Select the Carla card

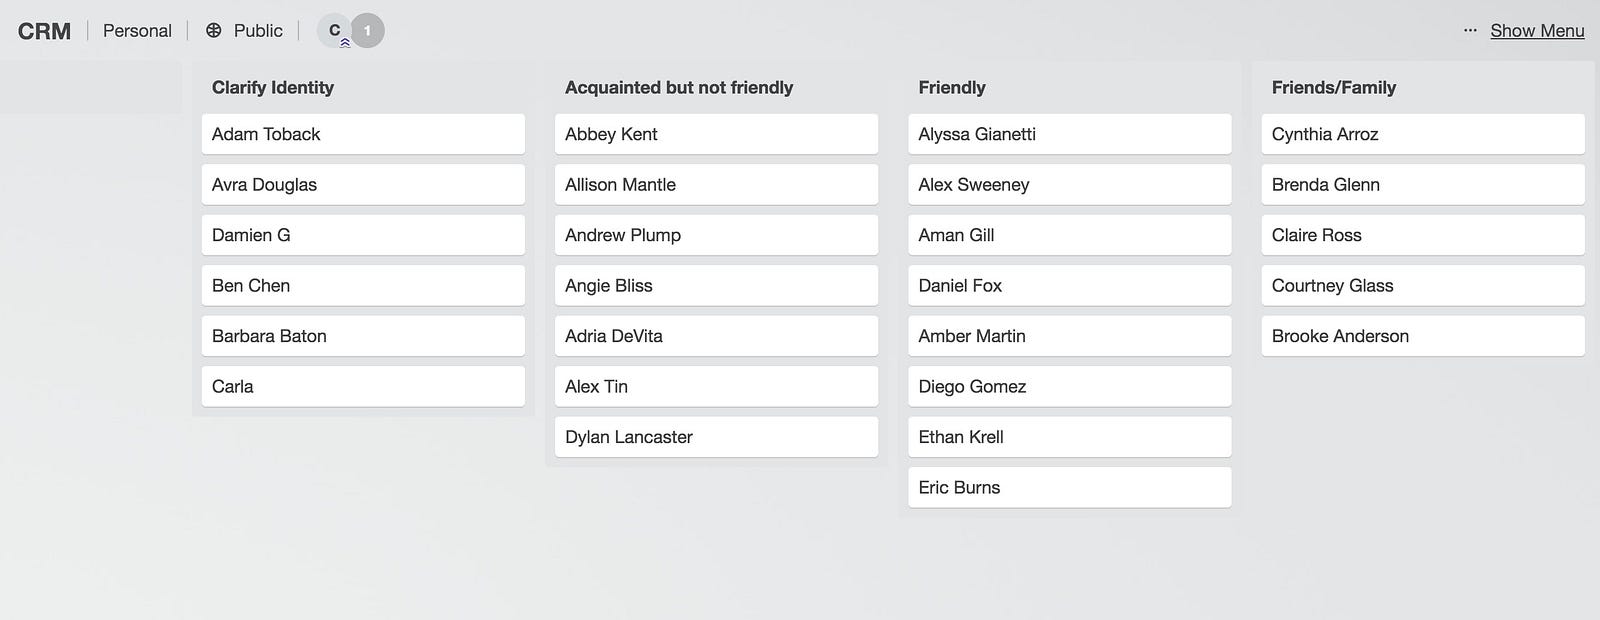362,386
